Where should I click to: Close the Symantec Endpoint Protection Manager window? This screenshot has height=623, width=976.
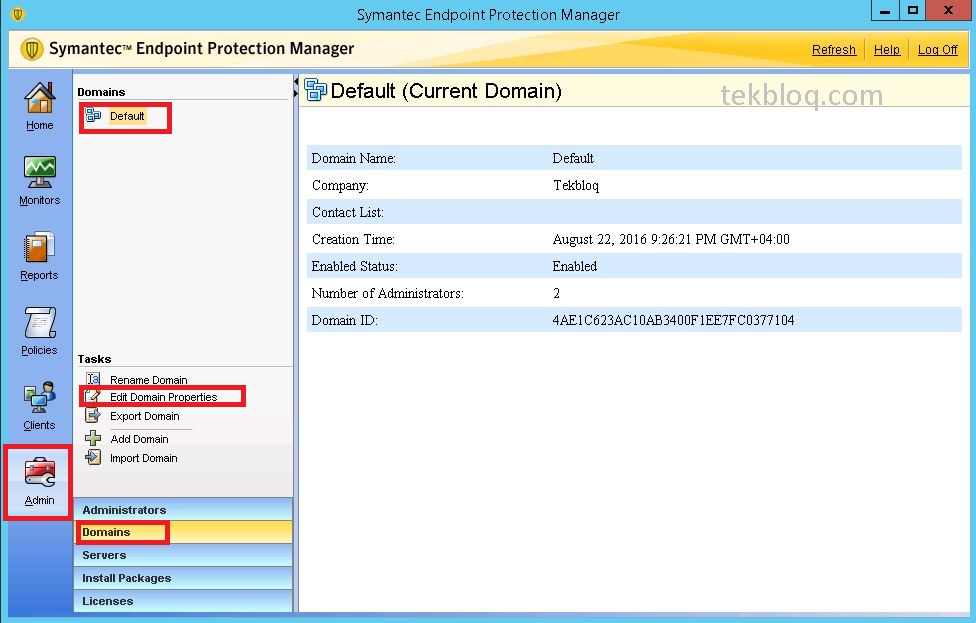(949, 11)
